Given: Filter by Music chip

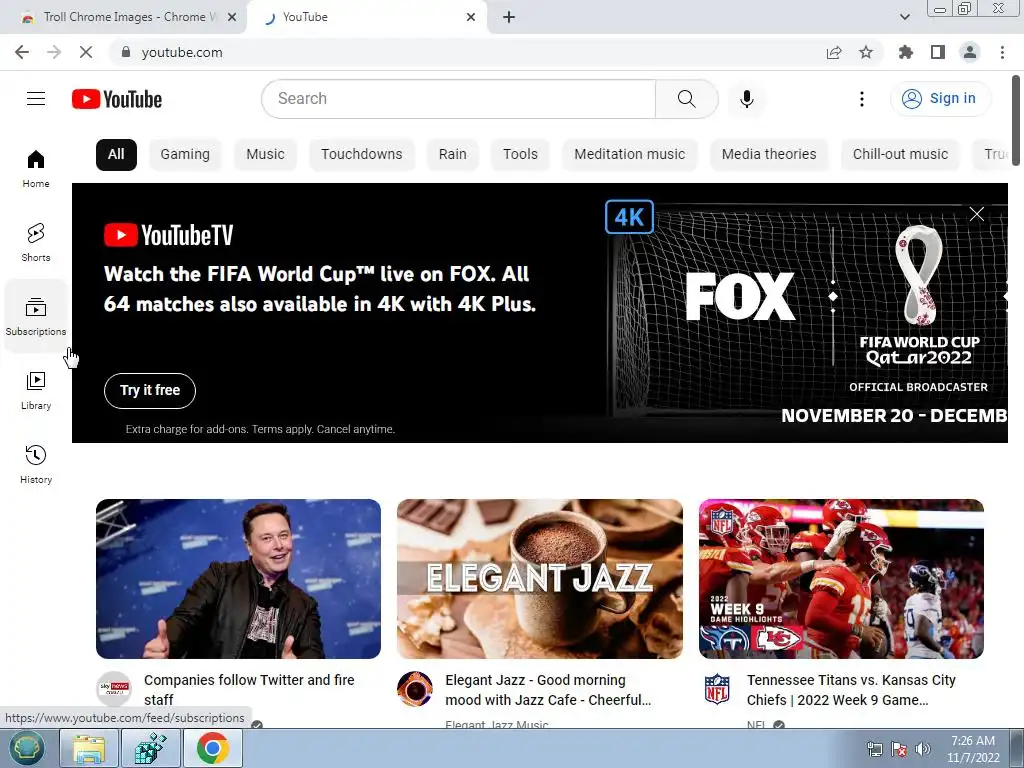Looking at the screenshot, I should pos(265,154).
